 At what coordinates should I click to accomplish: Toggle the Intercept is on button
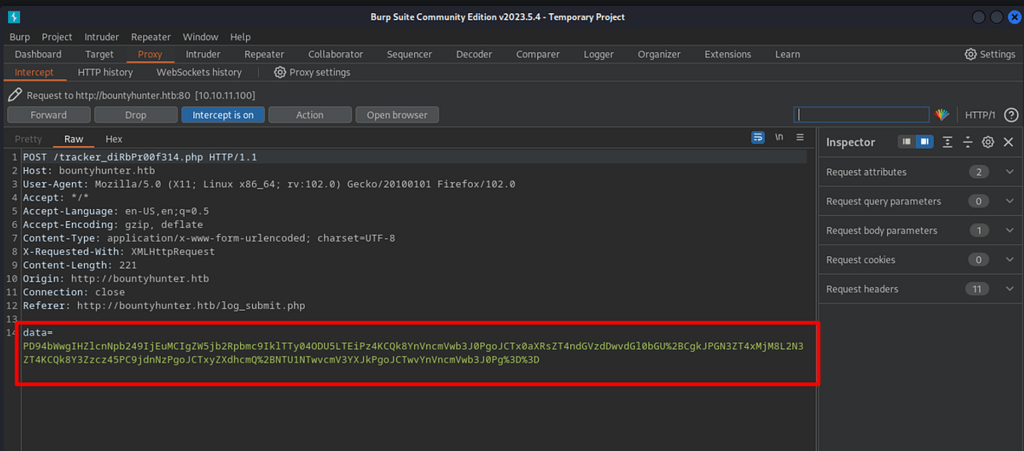[x=223, y=115]
